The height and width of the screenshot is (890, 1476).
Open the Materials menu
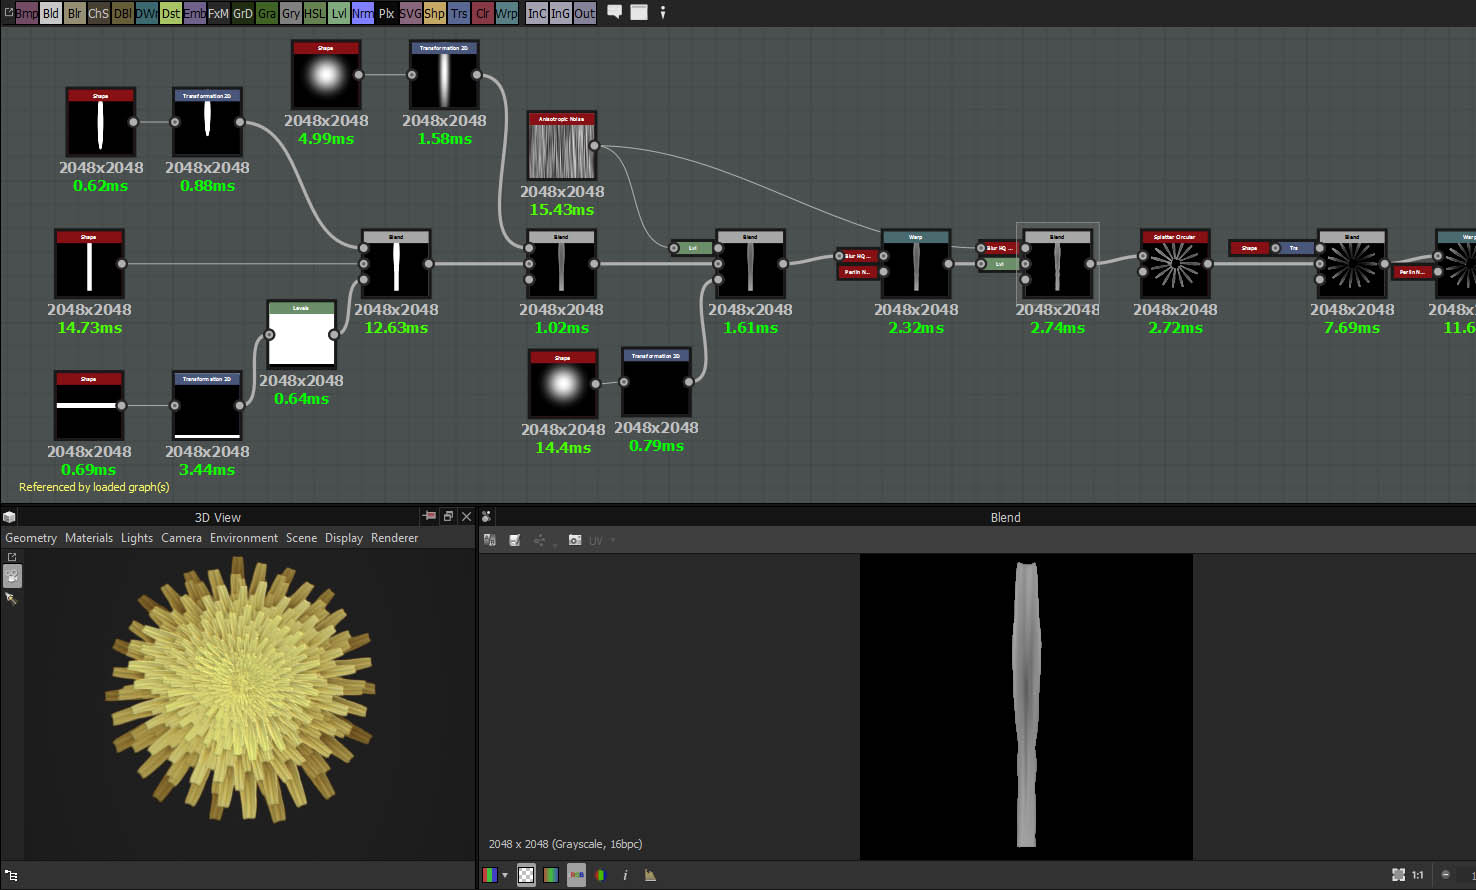click(x=89, y=538)
